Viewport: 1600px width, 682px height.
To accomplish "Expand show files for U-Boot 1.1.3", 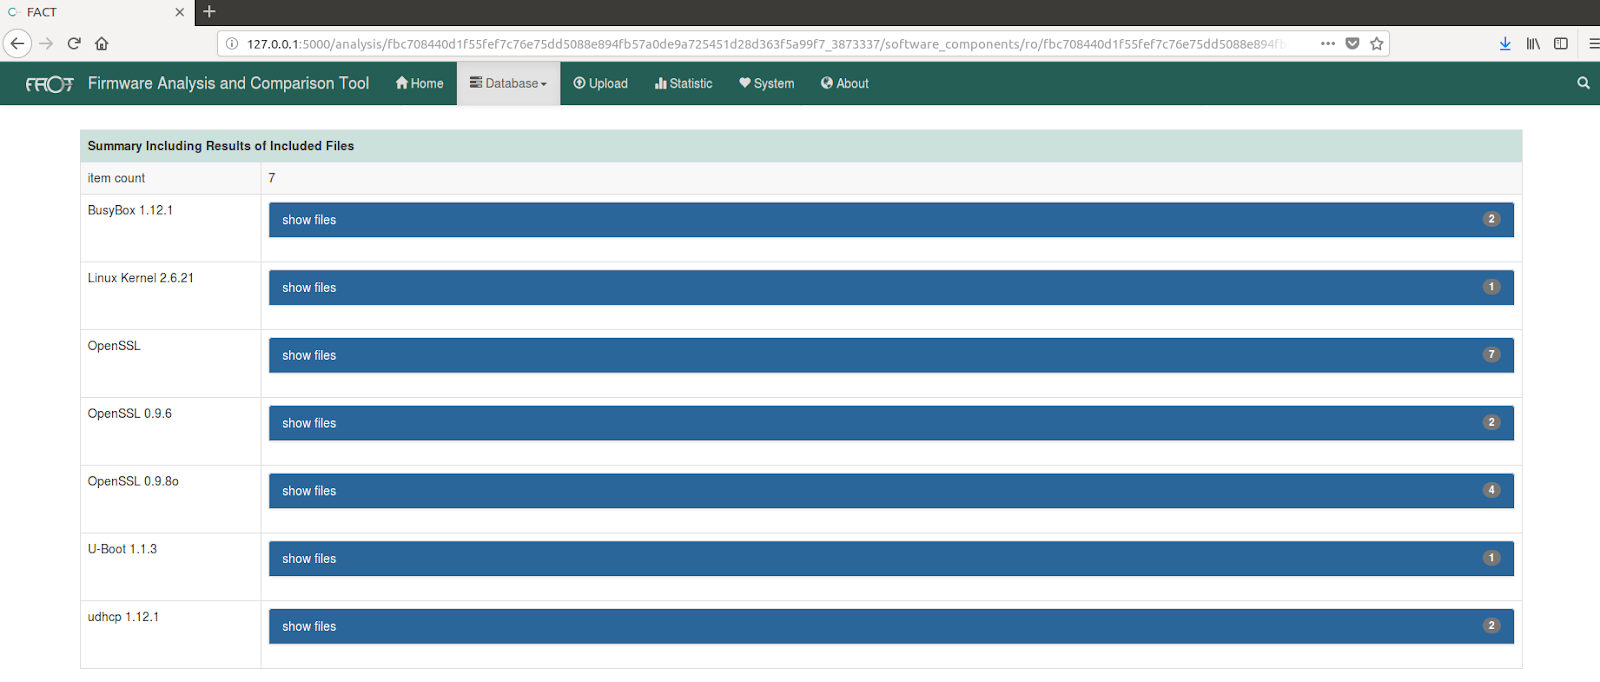I will (x=891, y=559).
